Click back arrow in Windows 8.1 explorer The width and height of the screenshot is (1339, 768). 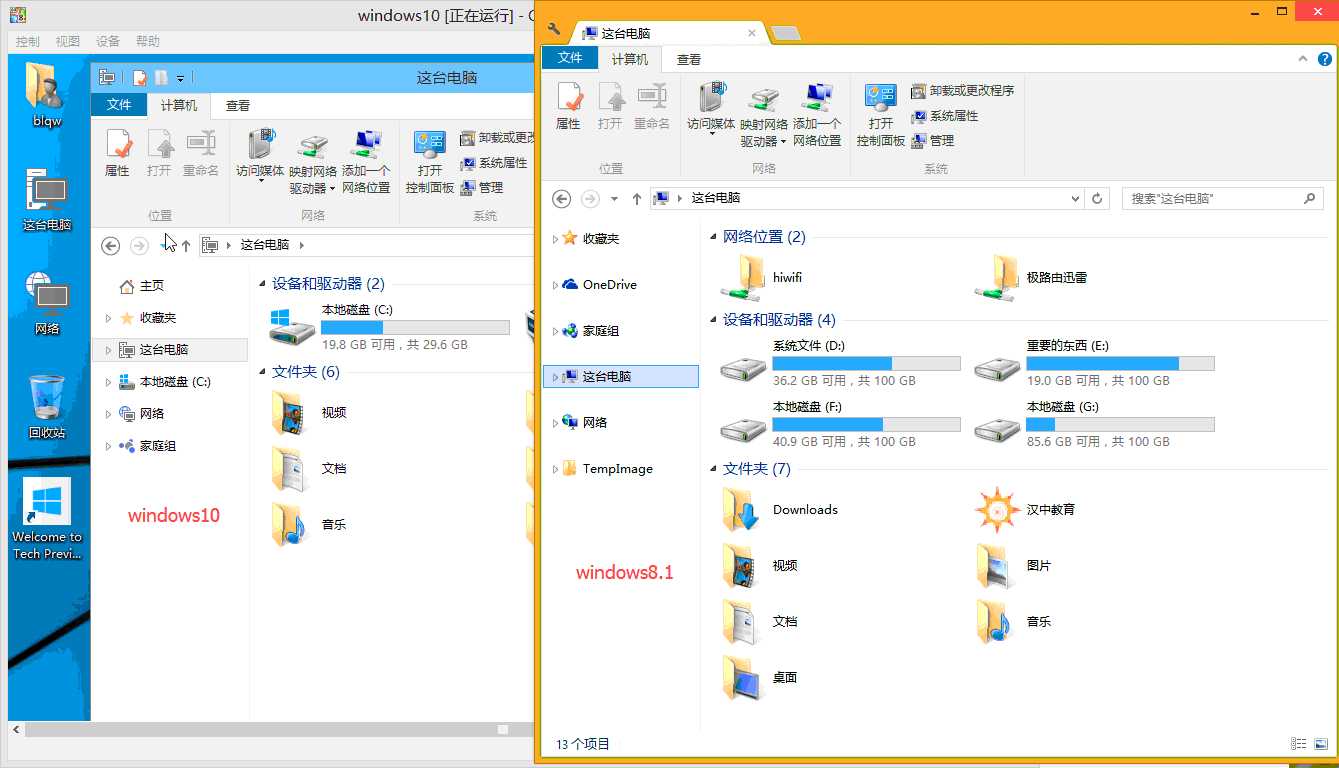click(562, 199)
